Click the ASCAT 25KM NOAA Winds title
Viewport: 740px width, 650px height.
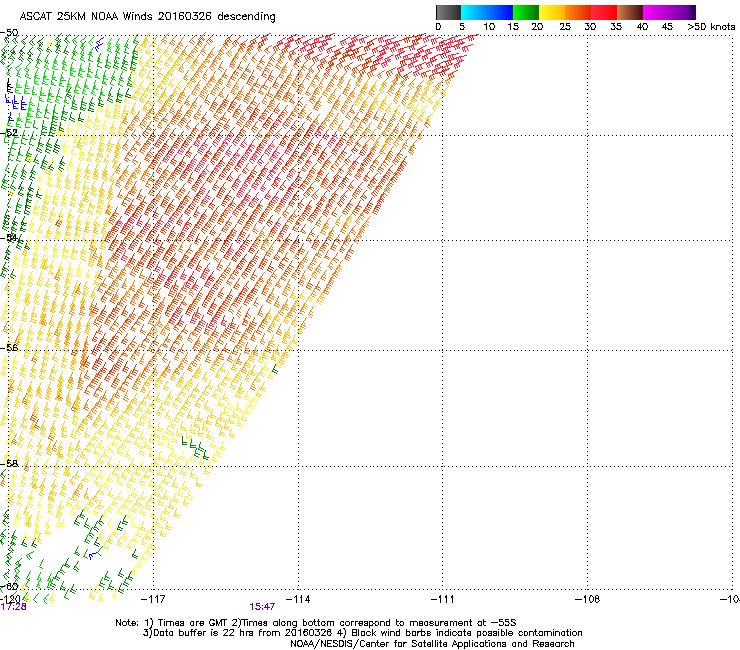coord(147,17)
